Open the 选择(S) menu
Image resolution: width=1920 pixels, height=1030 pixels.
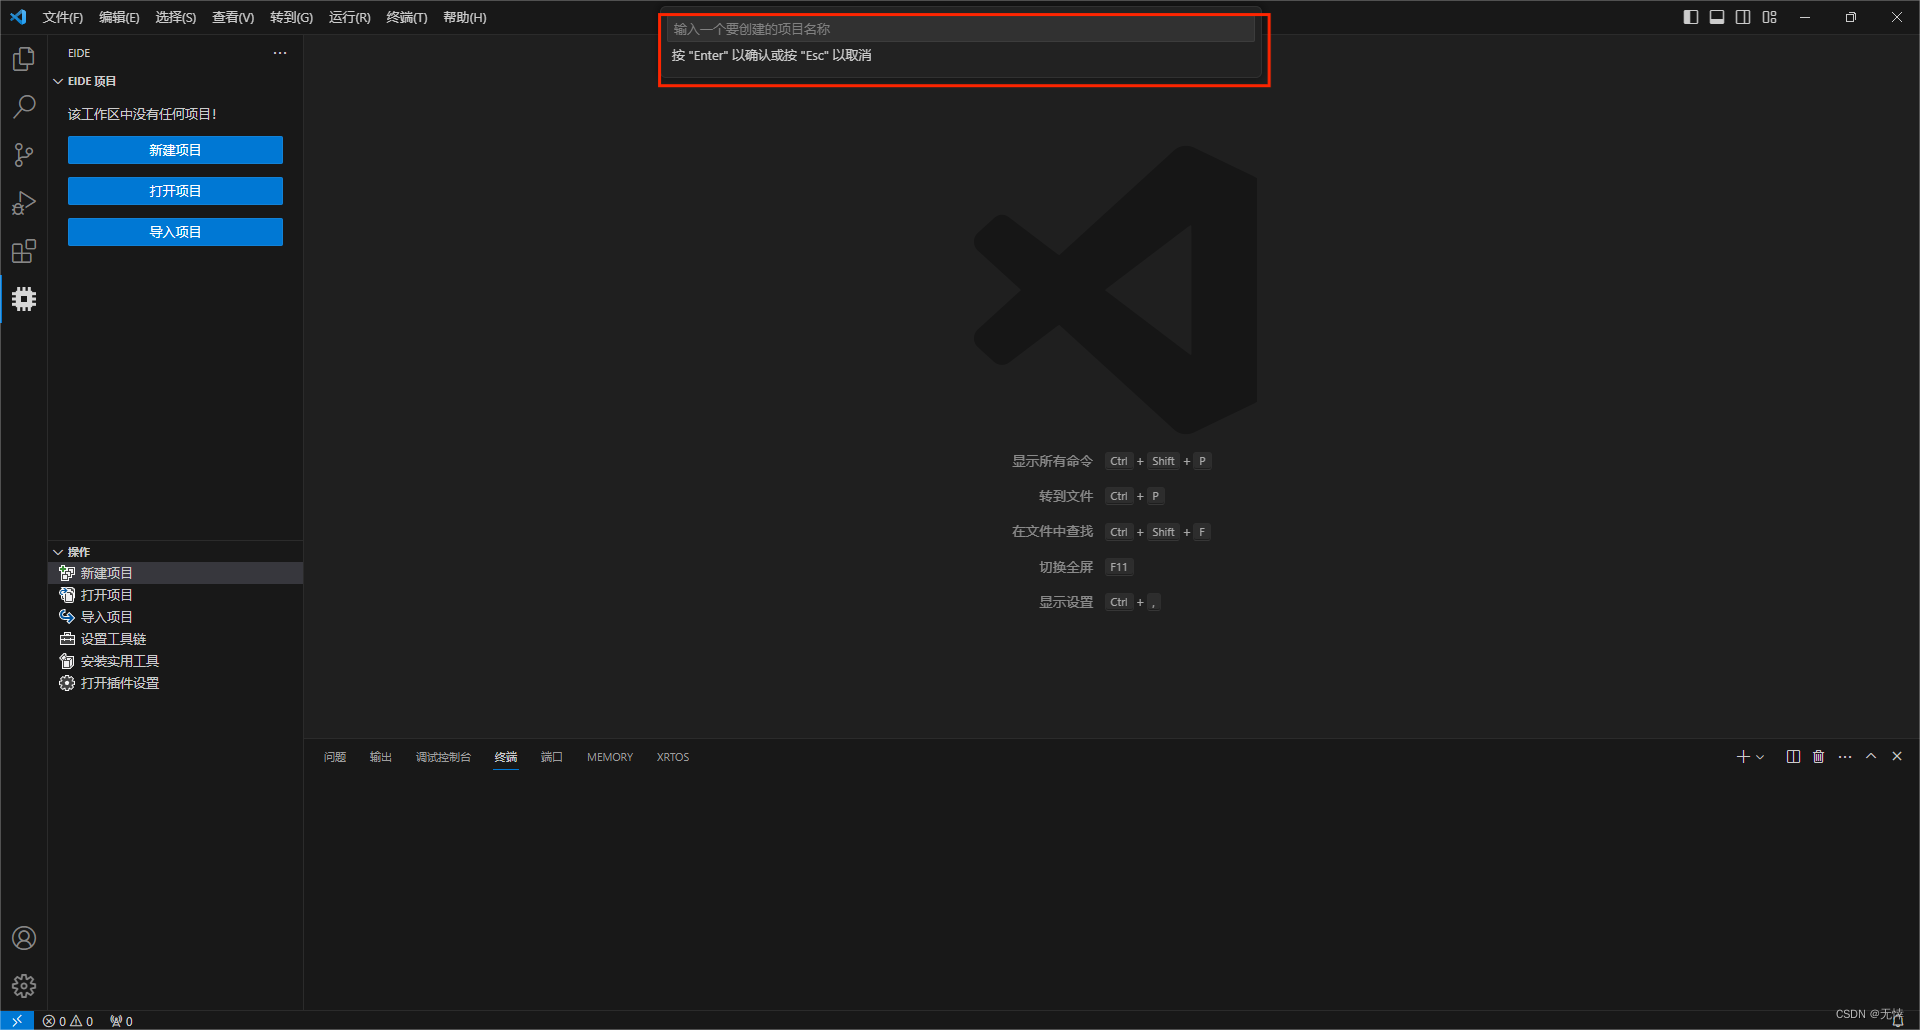click(175, 17)
